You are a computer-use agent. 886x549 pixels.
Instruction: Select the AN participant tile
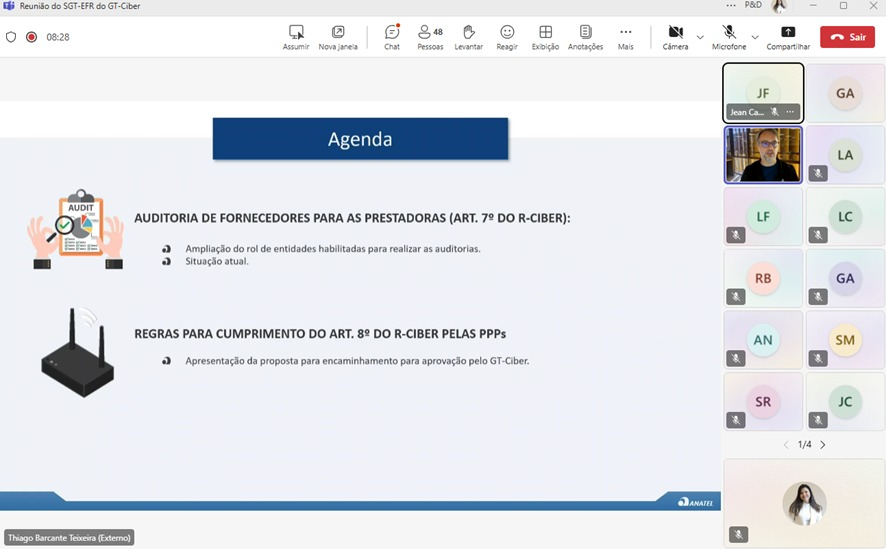pos(763,339)
